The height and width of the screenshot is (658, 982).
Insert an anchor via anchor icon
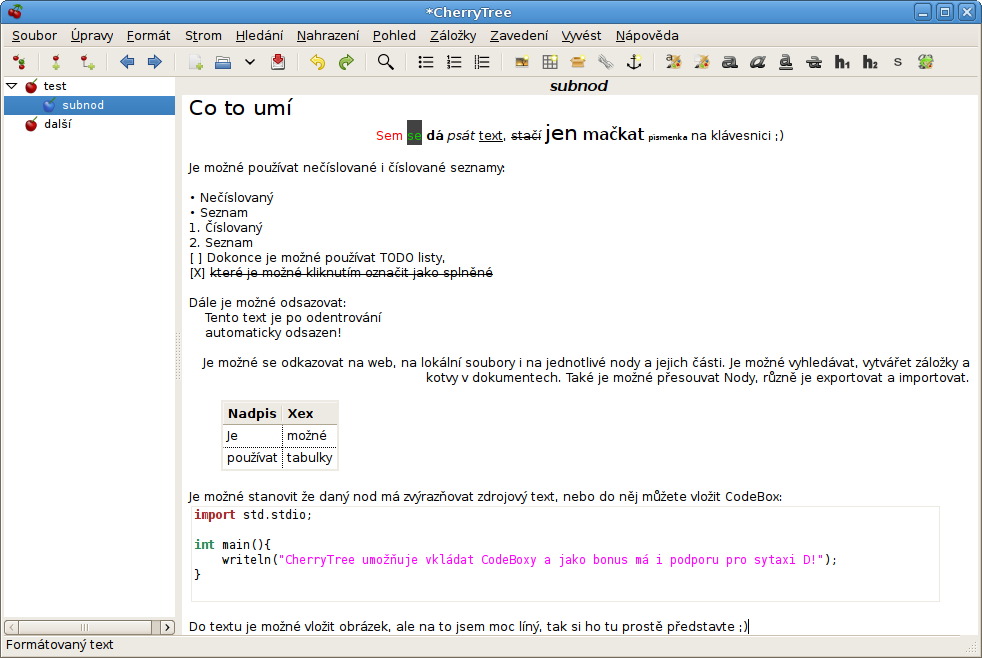click(x=634, y=62)
